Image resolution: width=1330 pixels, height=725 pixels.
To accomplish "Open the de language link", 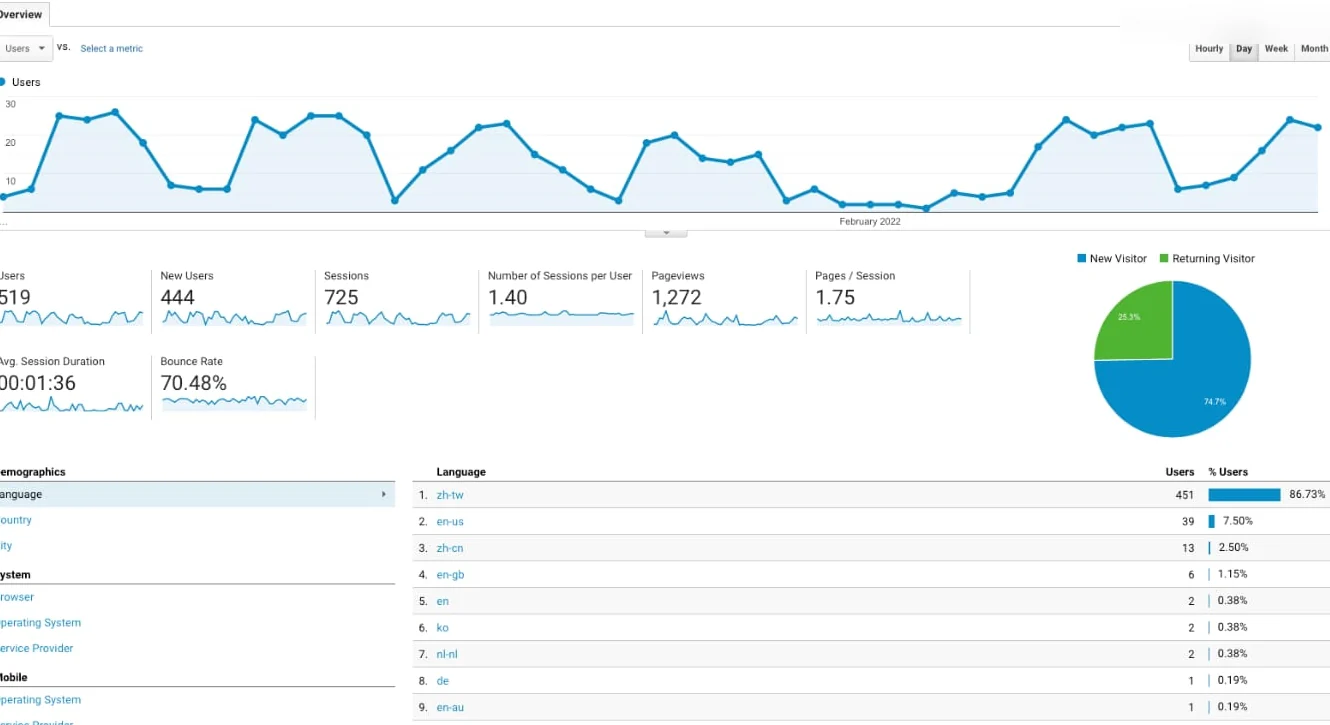I will pos(442,681).
